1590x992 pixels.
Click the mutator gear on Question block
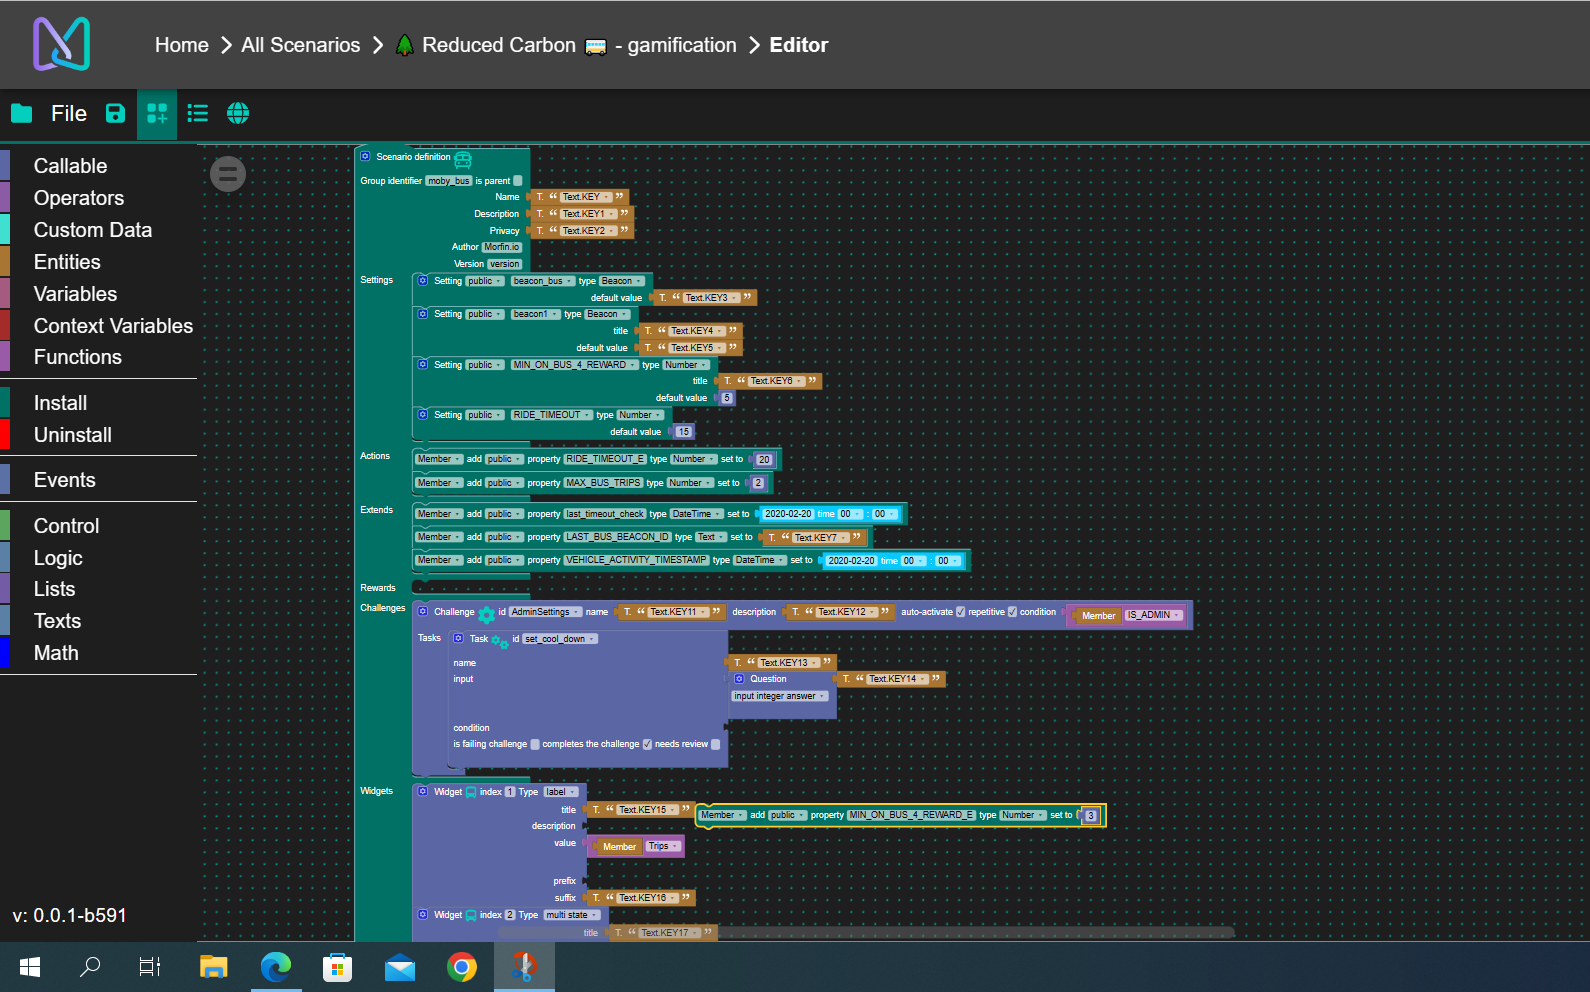tap(739, 679)
